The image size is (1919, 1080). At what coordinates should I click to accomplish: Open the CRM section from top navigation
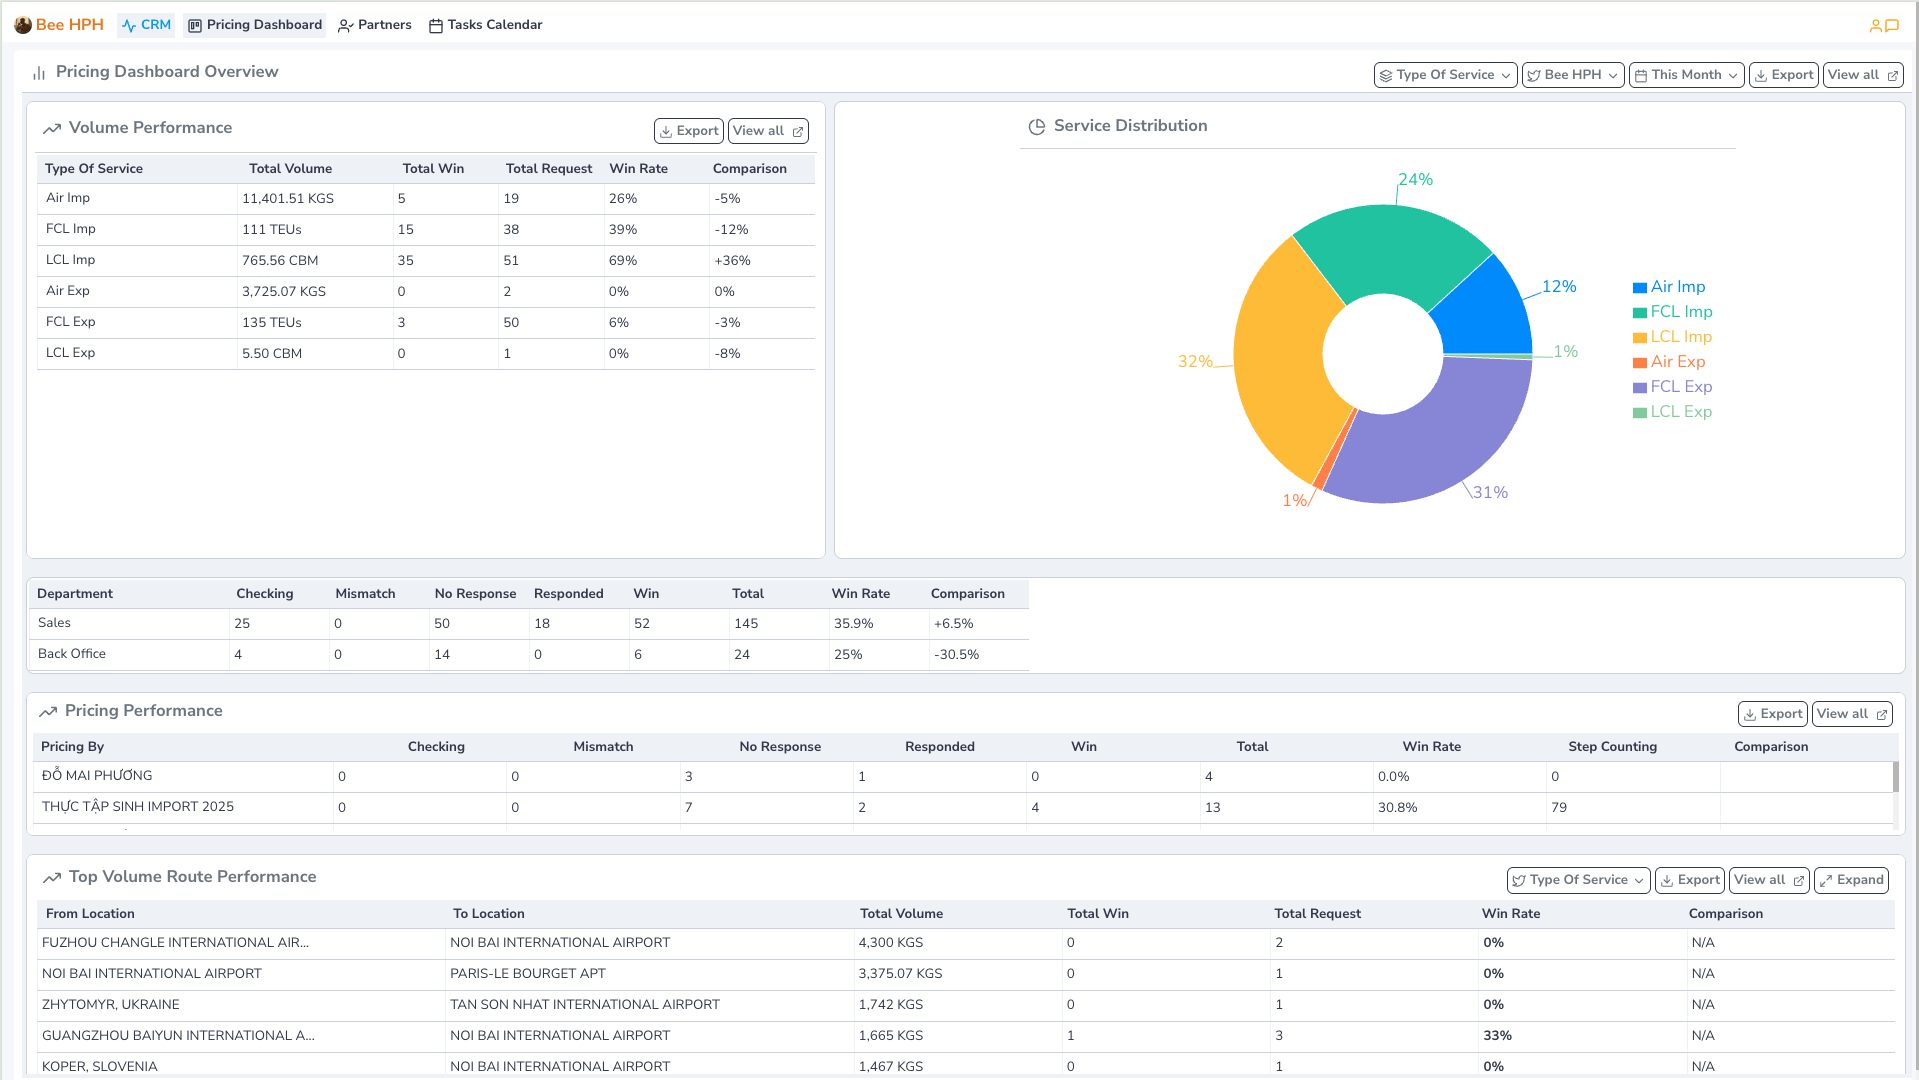pos(145,24)
